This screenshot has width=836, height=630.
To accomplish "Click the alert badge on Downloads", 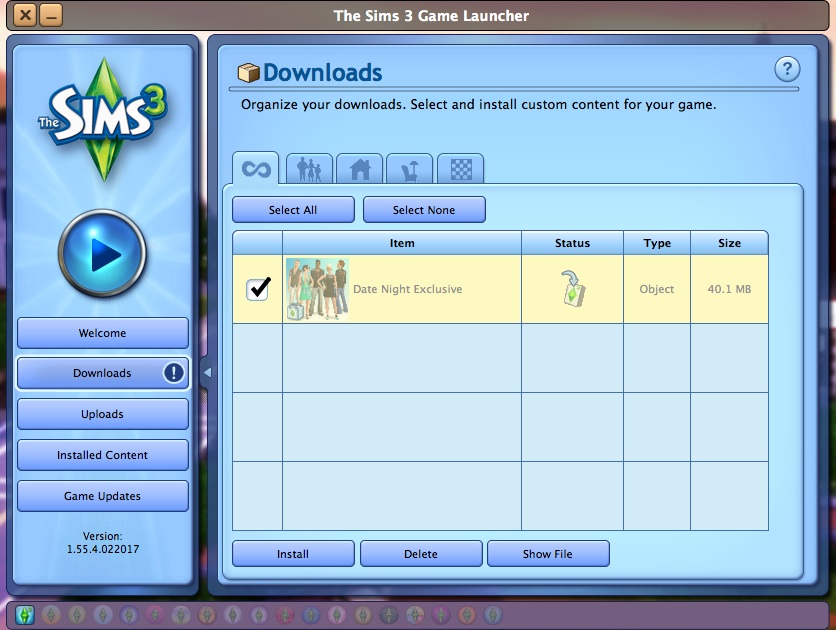I will (174, 373).
